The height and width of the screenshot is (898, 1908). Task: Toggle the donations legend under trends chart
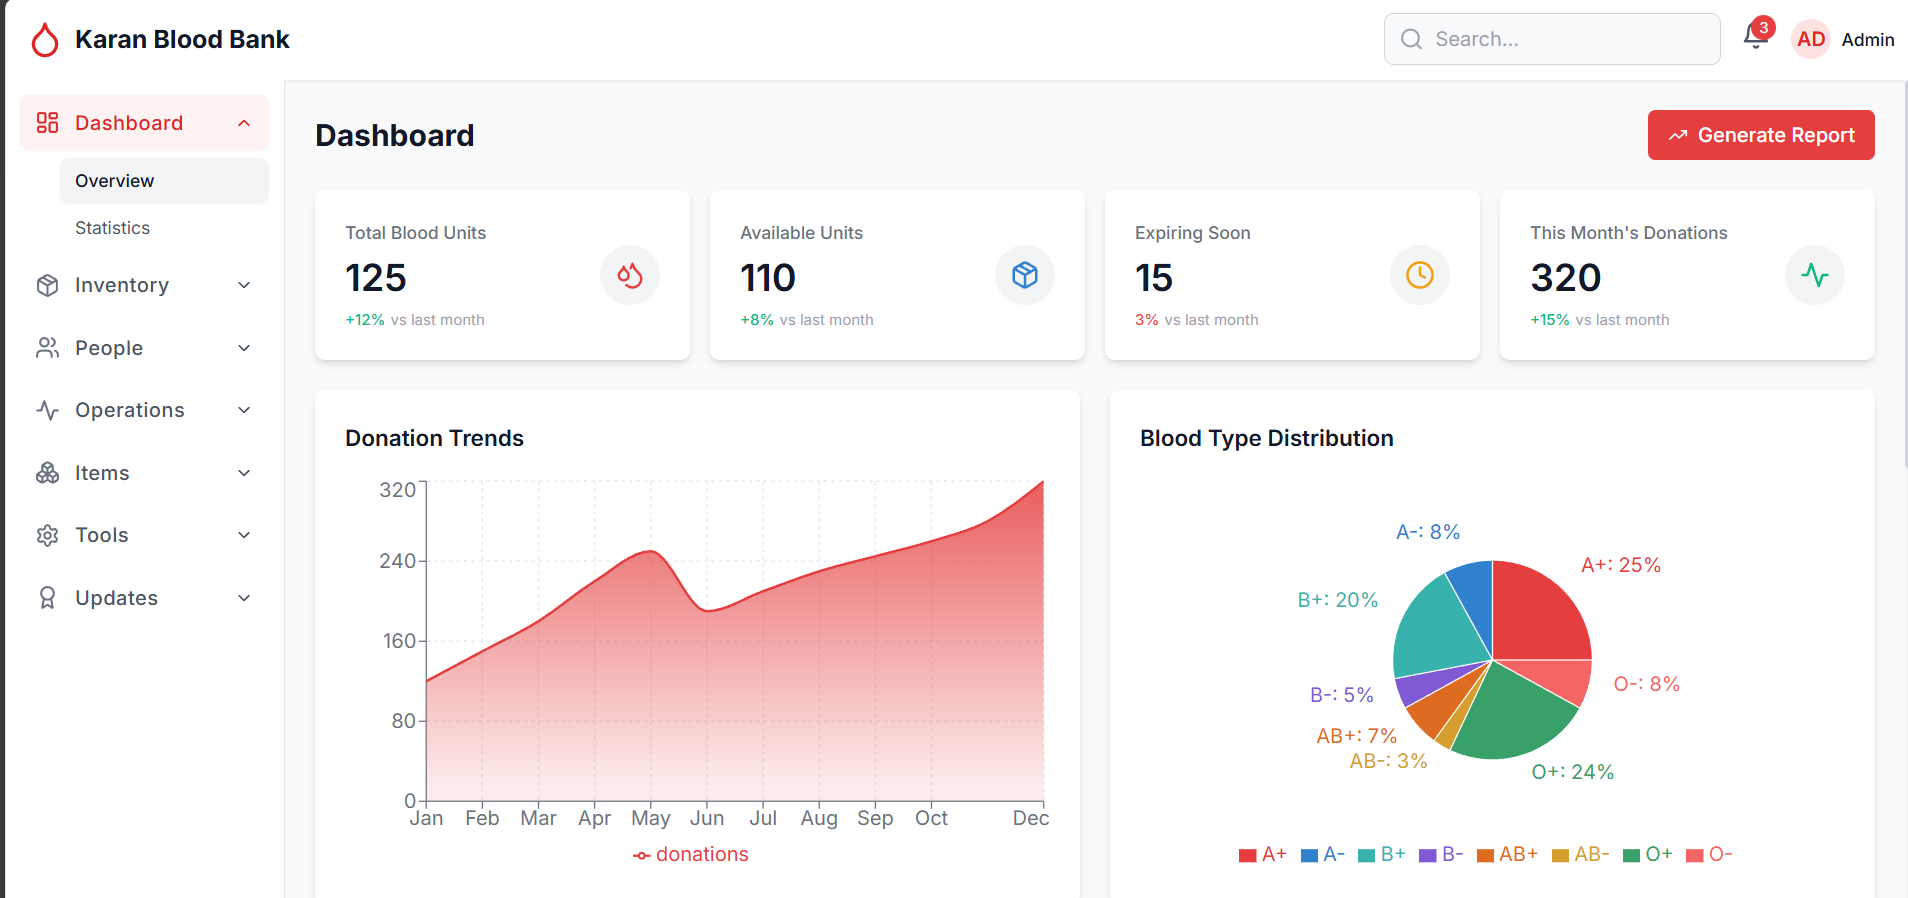[x=691, y=854]
